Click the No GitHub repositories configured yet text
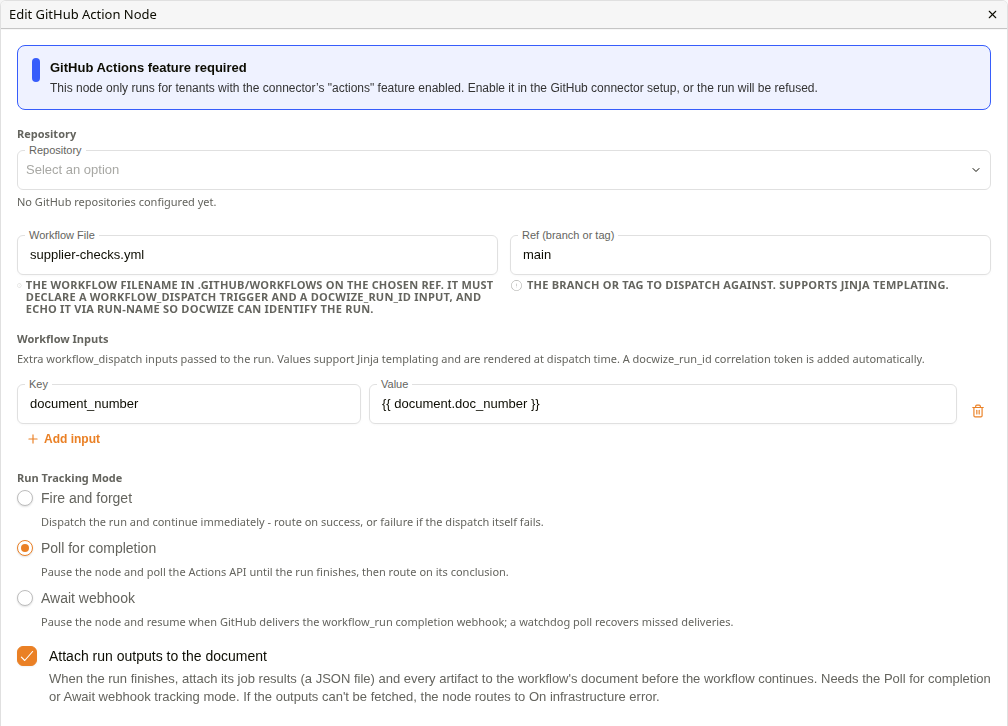 [116, 202]
